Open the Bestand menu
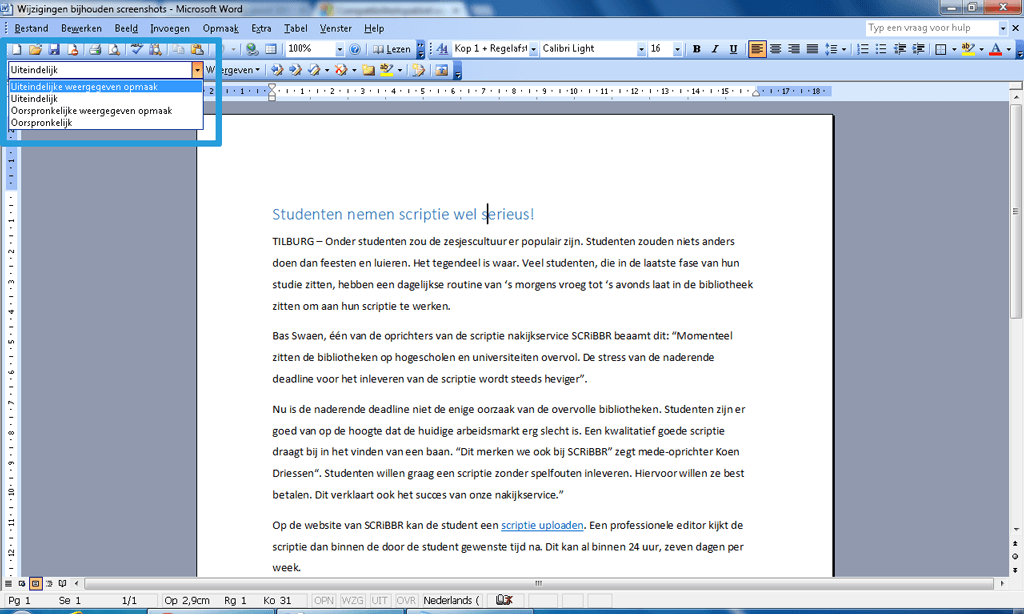Screen dimensions: 1024x614 [31, 28]
